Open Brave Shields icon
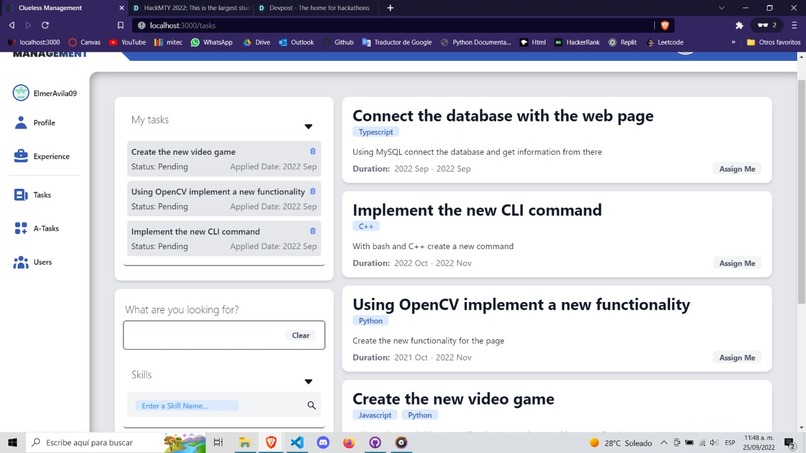806x453 pixels. [665, 25]
